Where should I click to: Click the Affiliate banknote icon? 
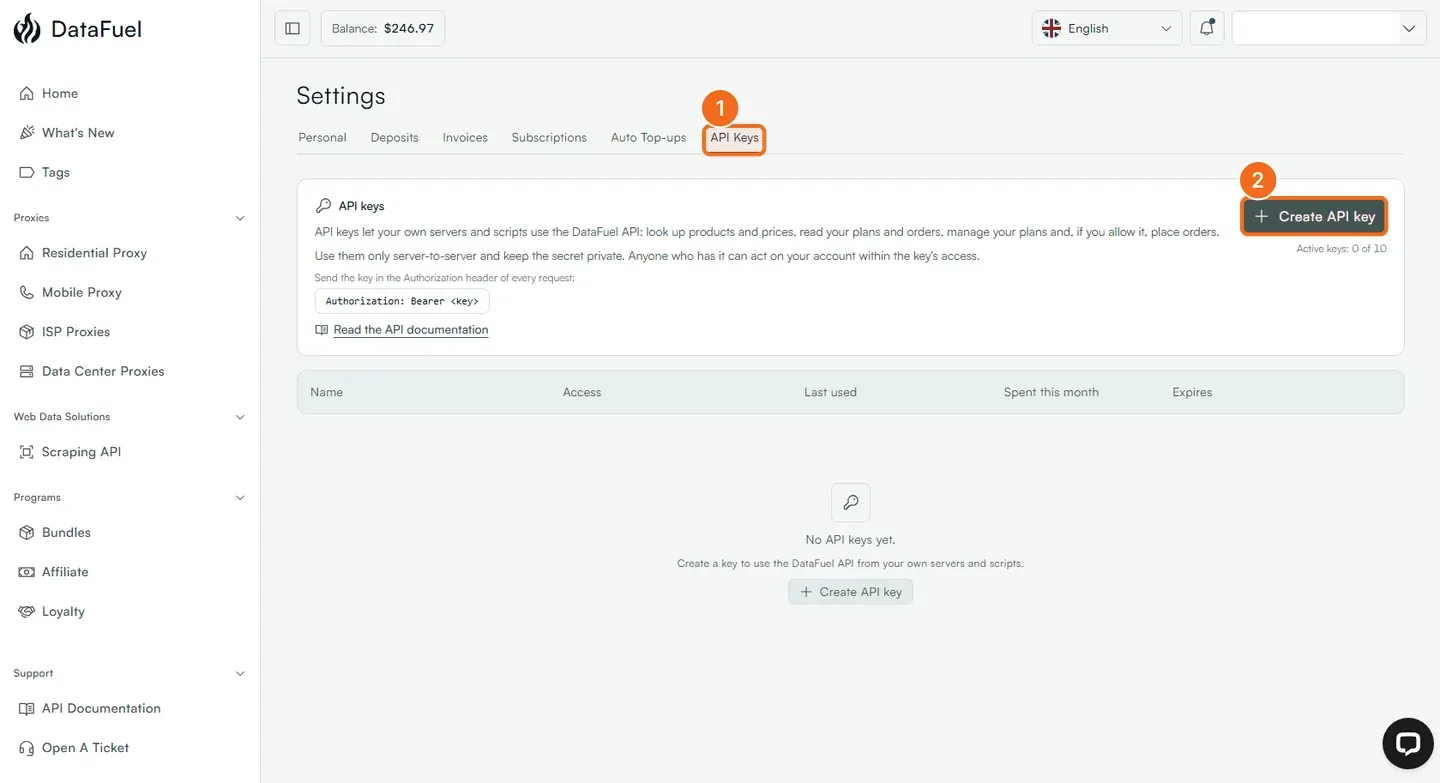(x=27, y=572)
